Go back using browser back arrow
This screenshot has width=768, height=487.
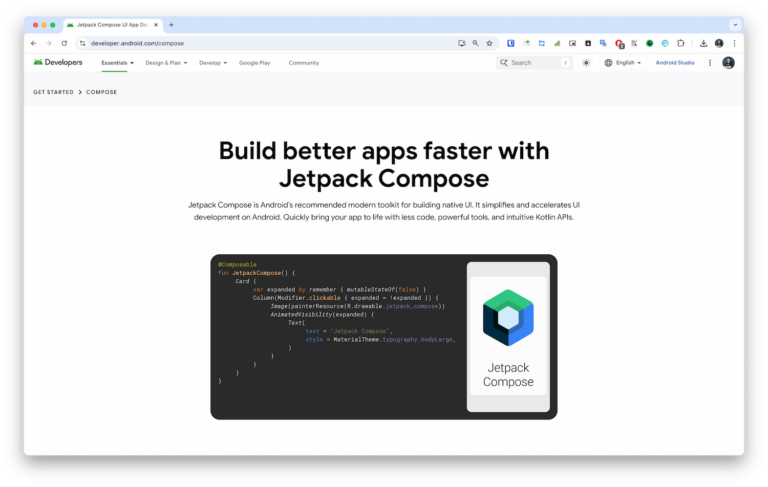click(33, 43)
